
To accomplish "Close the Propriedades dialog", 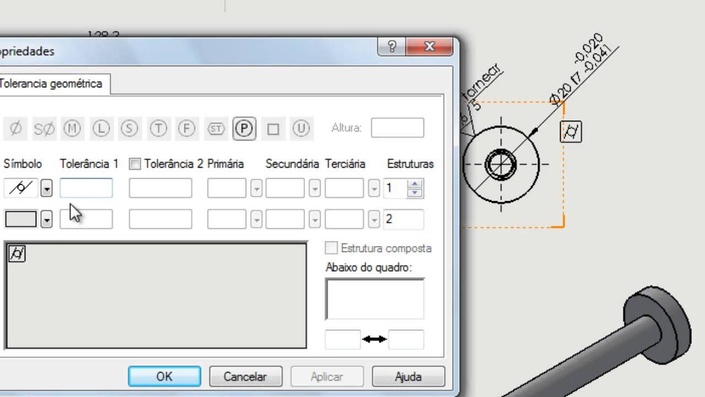I will (429, 46).
